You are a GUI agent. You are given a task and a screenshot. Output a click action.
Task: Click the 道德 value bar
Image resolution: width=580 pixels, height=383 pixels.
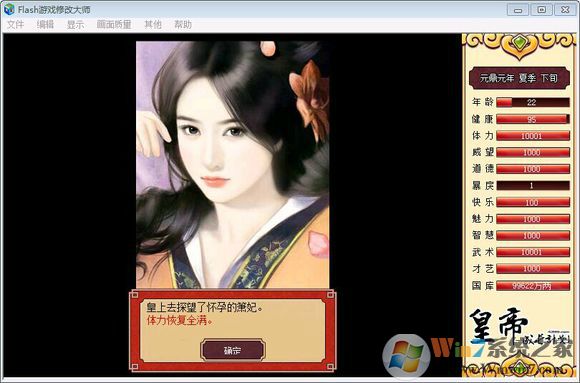(x=533, y=169)
